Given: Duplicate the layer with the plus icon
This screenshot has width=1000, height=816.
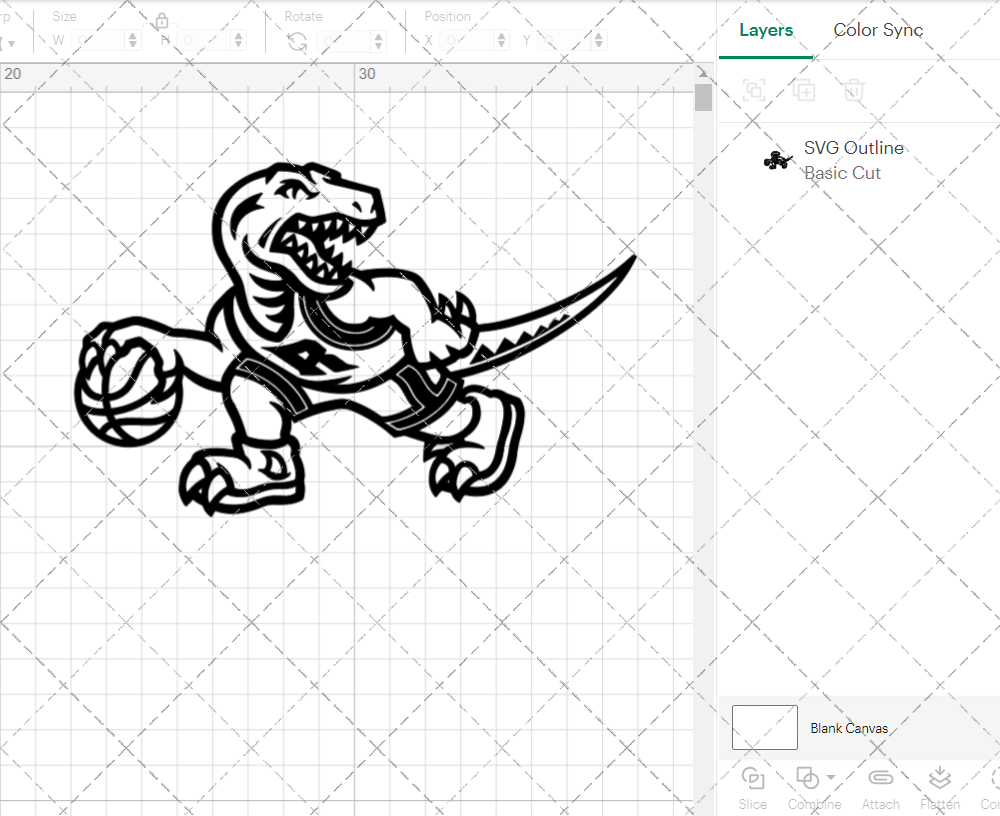Looking at the screenshot, I should (x=803, y=90).
